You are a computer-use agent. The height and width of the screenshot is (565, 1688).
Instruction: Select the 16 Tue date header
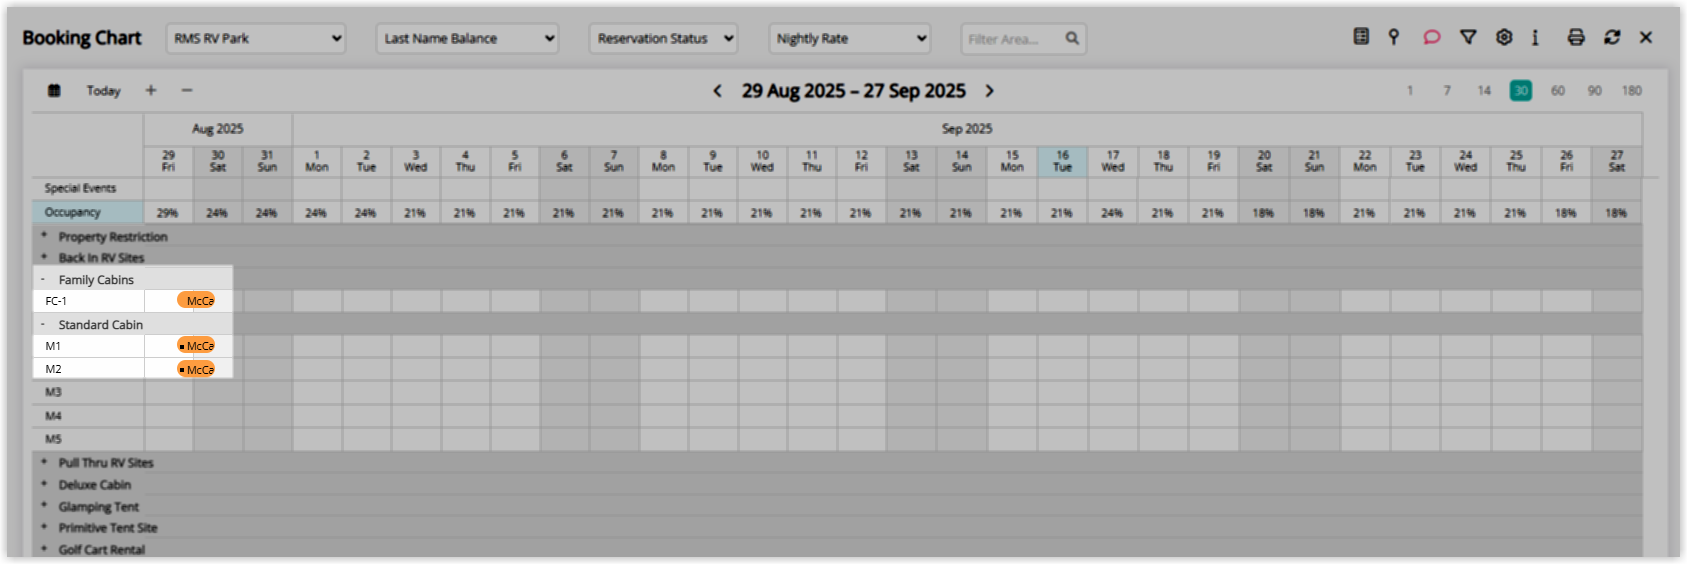(1062, 161)
